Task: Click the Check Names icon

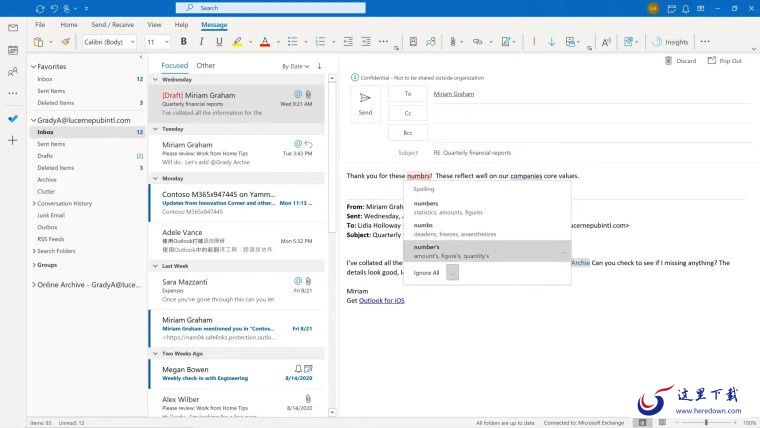Action: (x=430, y=42)
